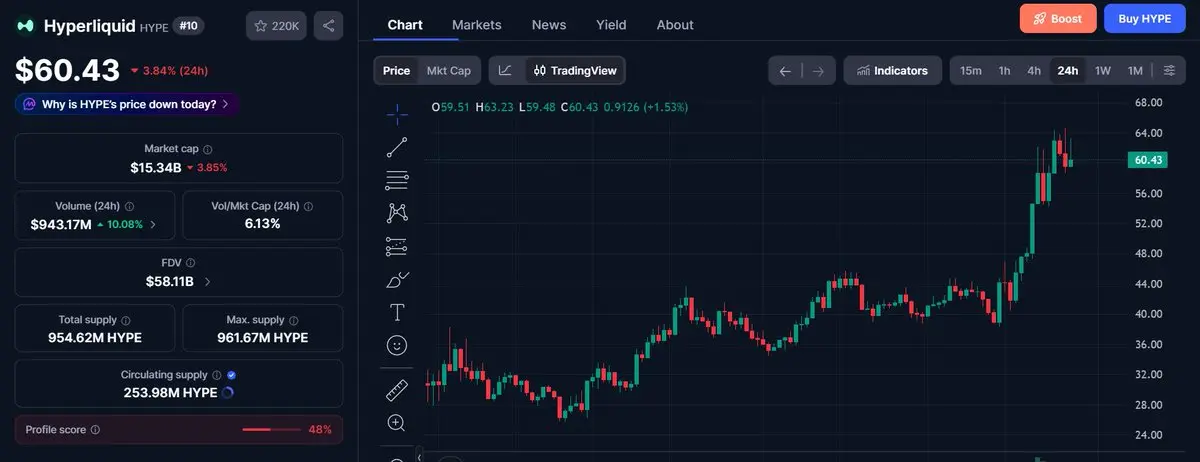Select the brush drawing tool
The image size is (1200, 462).
pyautogui.click(x=397, y=279)
